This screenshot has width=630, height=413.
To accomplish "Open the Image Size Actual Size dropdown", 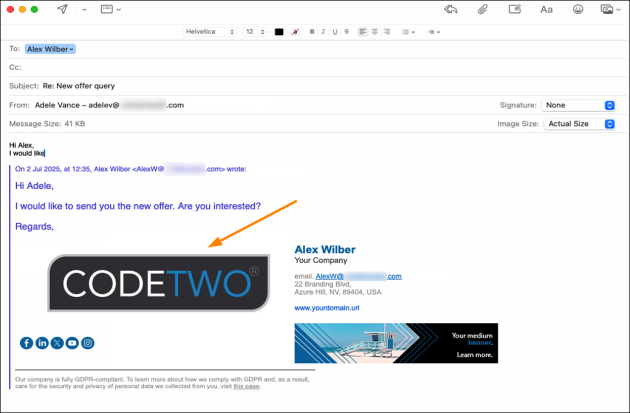I will [579, 124].
